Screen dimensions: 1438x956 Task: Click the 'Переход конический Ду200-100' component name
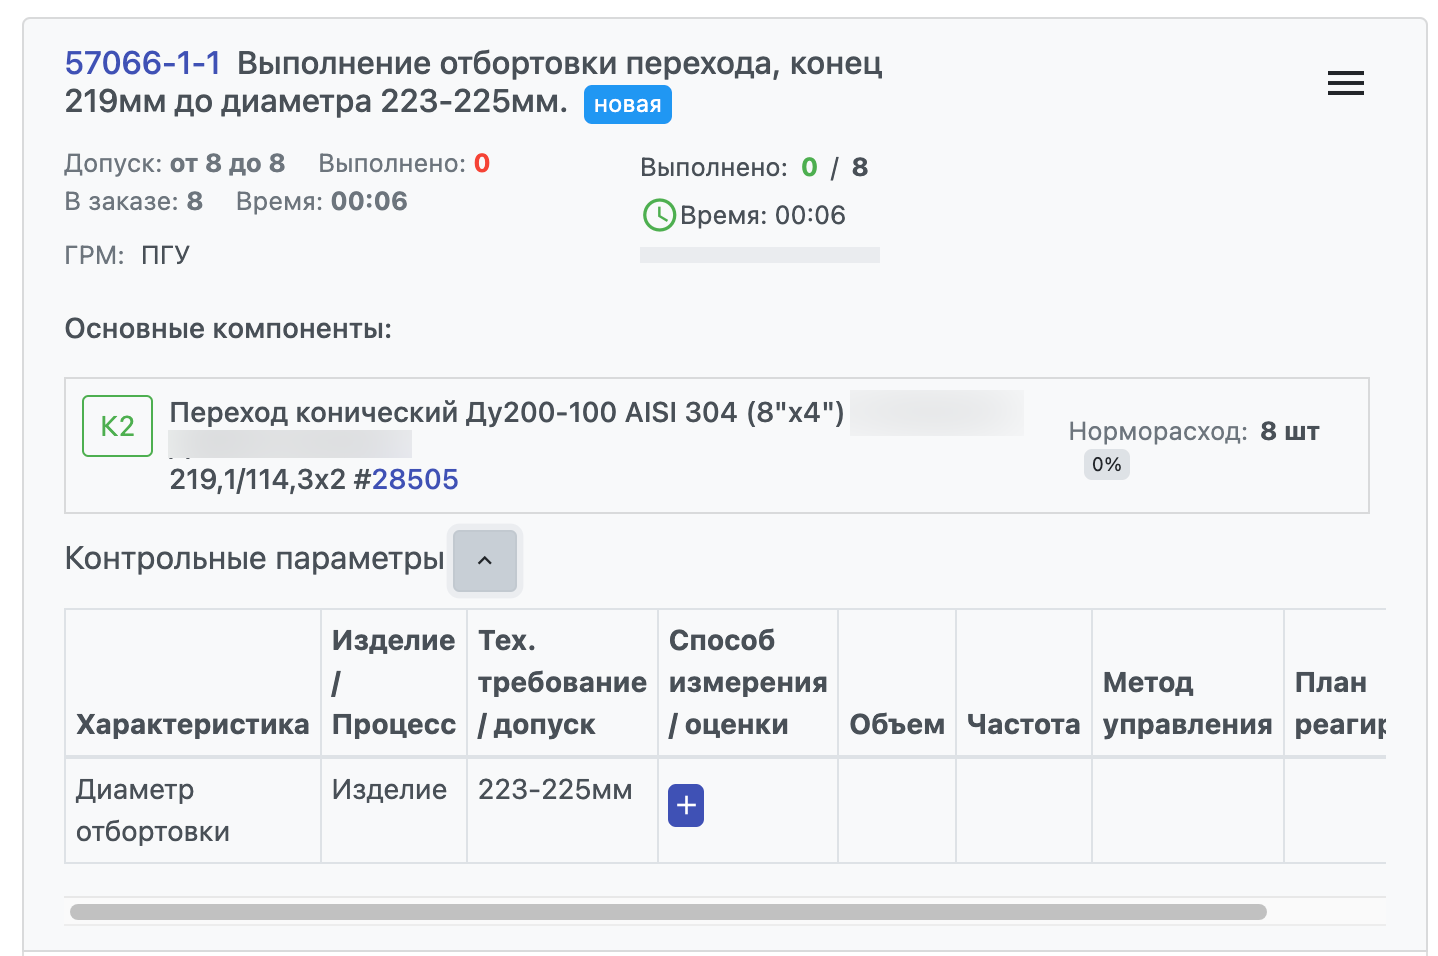click(506, 412)
